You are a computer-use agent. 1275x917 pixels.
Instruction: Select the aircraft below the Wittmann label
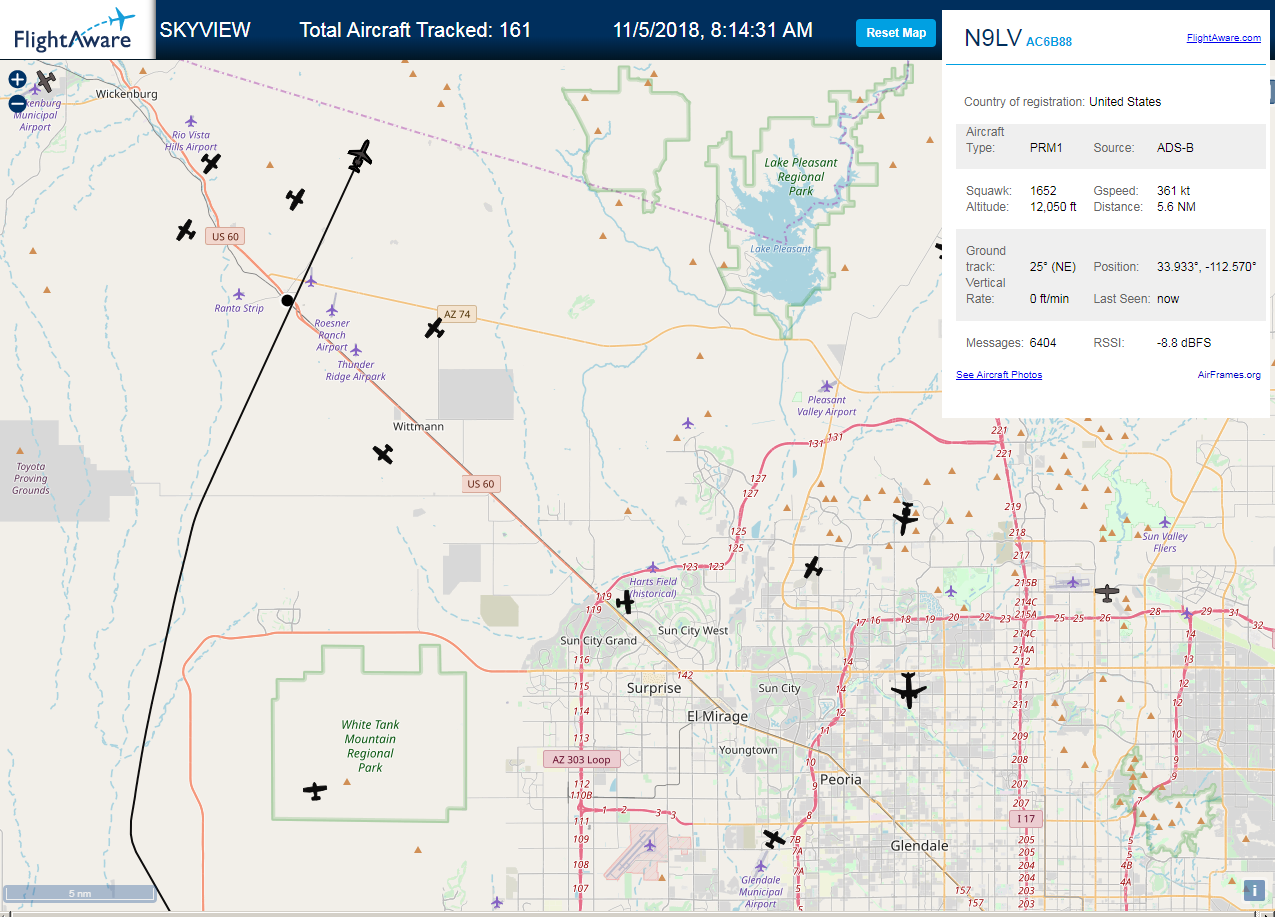(x=383, y=454)
